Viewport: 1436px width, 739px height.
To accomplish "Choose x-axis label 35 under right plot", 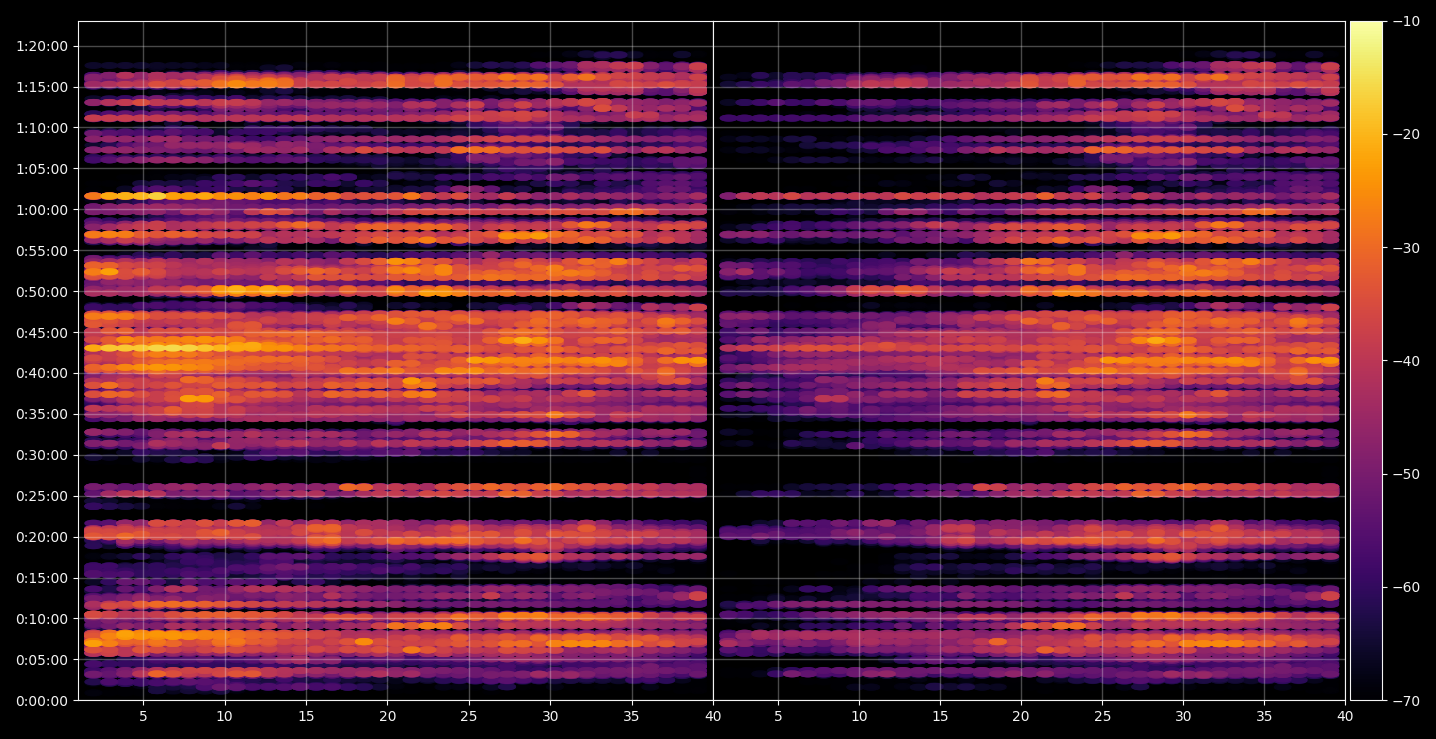I will point(1264,716).
